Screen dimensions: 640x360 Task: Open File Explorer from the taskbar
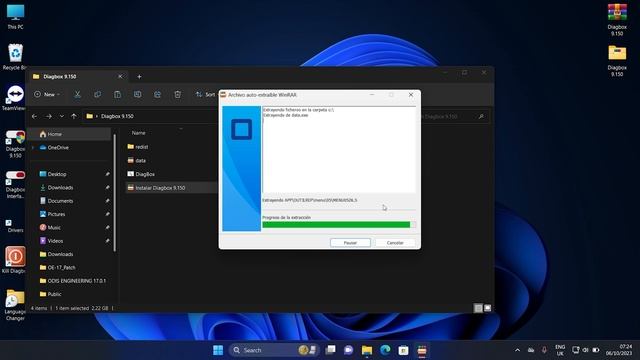[367, 350]
